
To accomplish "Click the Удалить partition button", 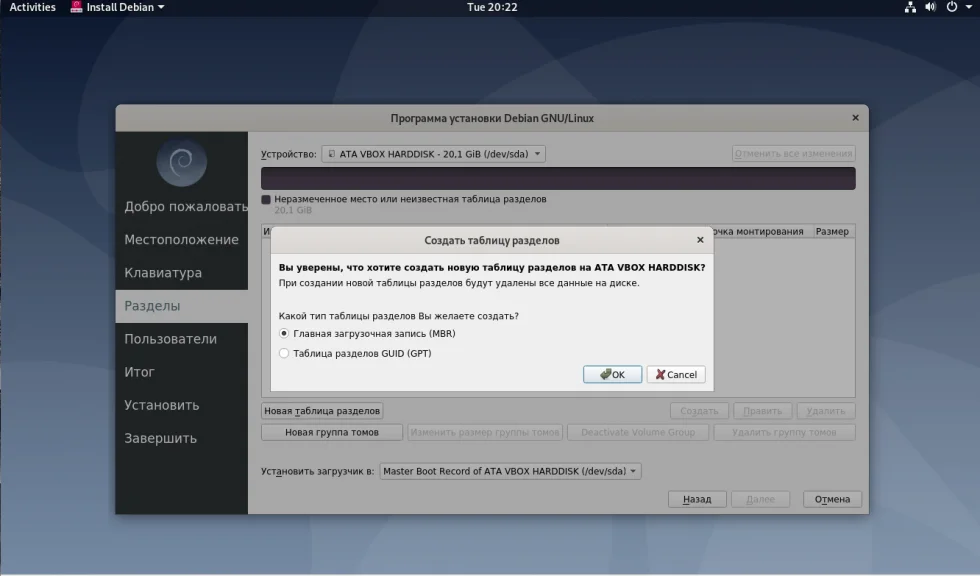I will tap(826, 410).
